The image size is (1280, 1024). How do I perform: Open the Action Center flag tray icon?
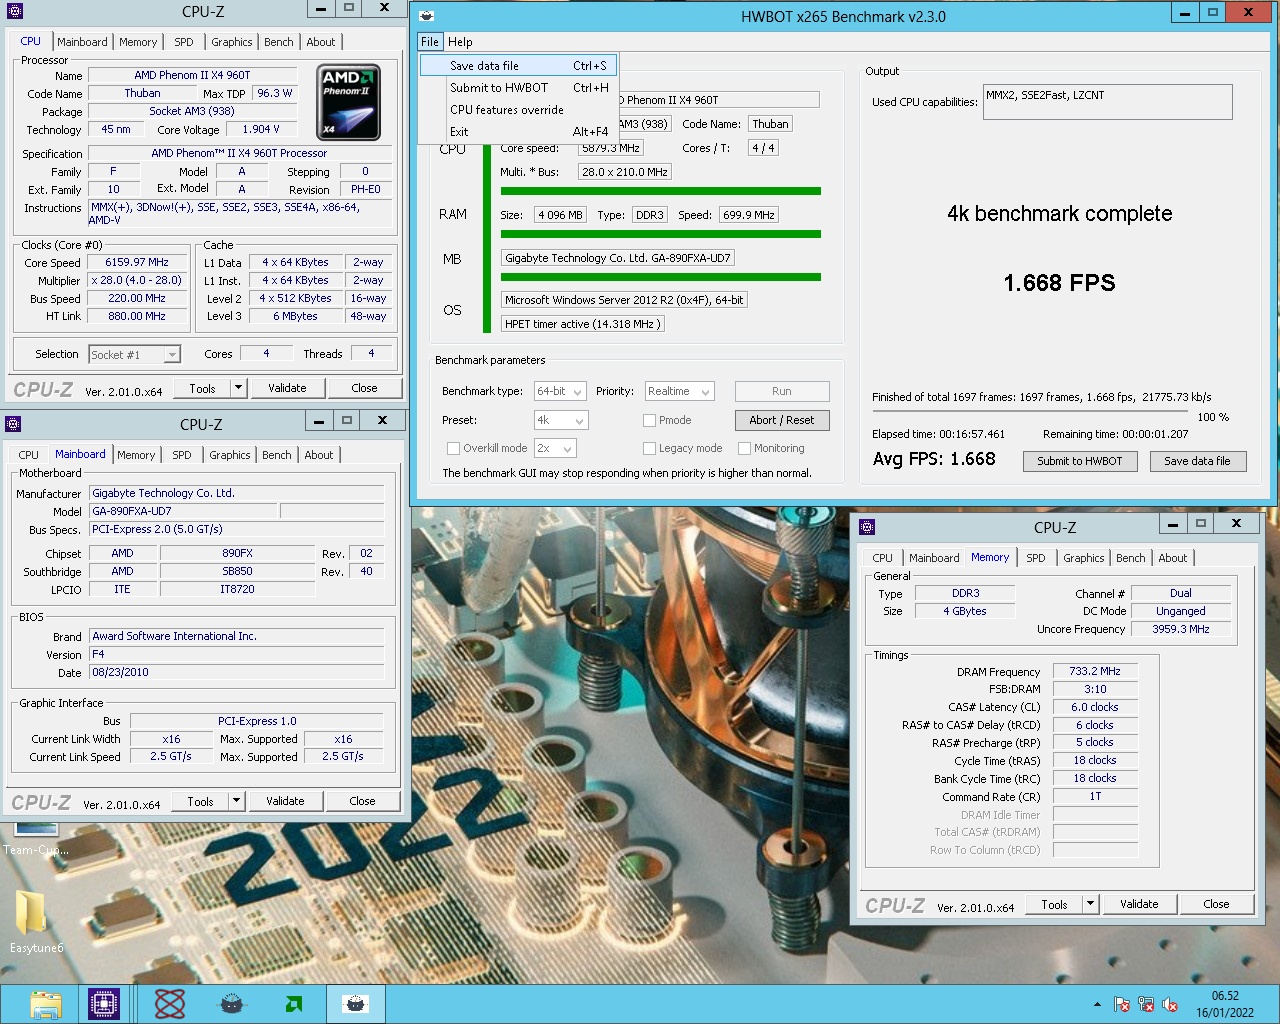pyautogui.click(x=1122, y=1004)
